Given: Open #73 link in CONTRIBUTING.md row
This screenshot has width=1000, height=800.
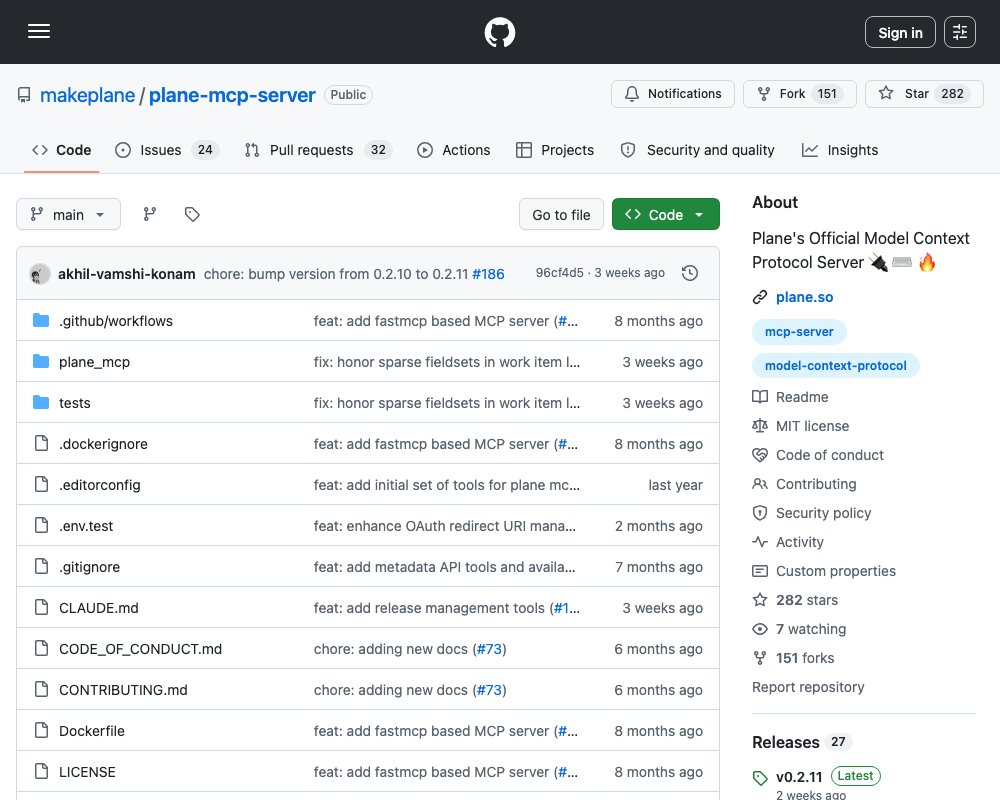Looking at the screenshot, I should 489,690.
